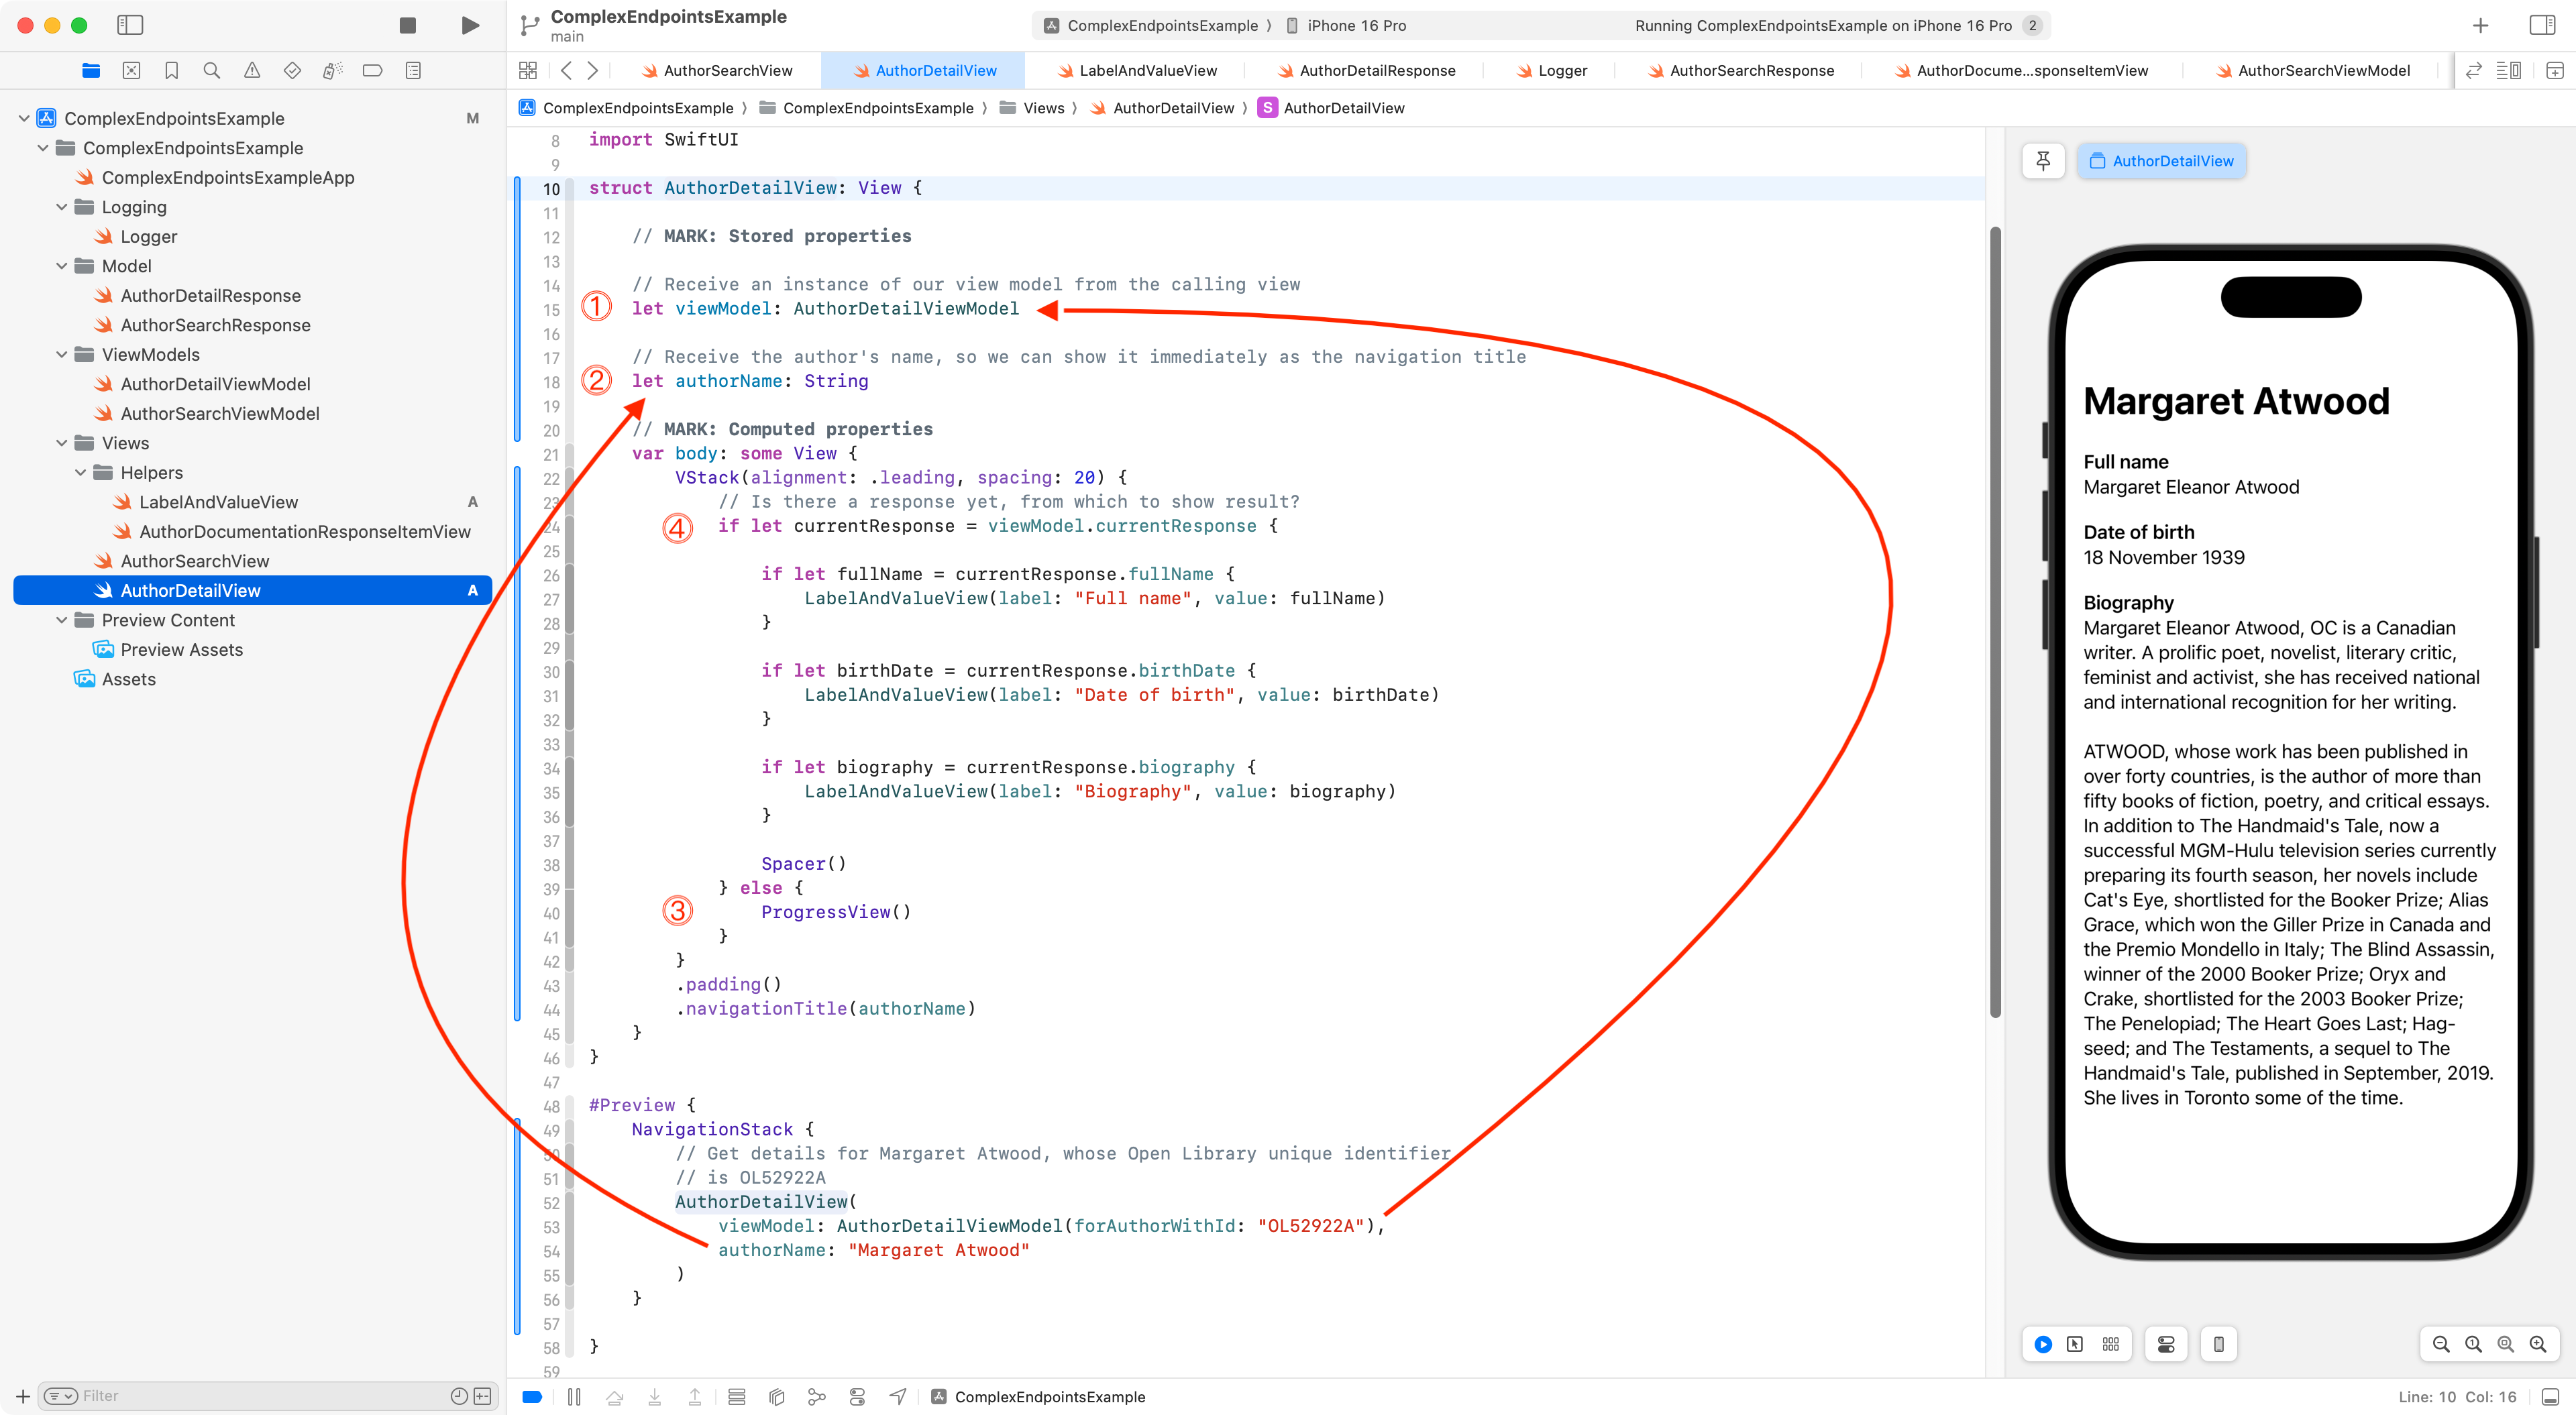Click the editor's vertical scrollbar
This screenshot has width=2576, height=1415.
point(1995,620)
